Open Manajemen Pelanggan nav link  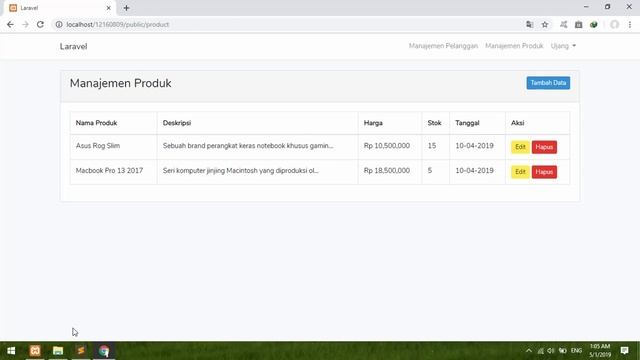[x=443, y=46]
